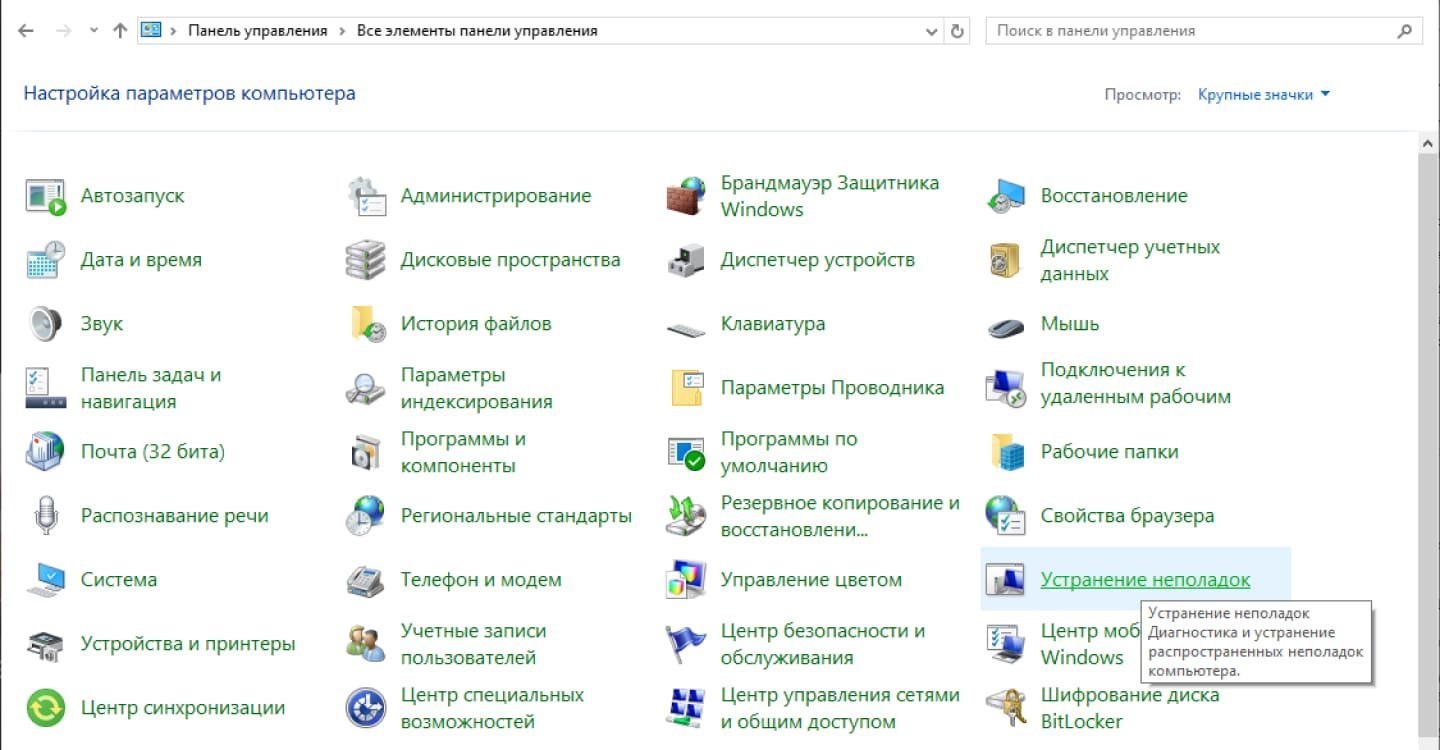
Task: Open Диспетчер учетных данных safe icon
Action: pyautogui.click(x=1006, y=260)
